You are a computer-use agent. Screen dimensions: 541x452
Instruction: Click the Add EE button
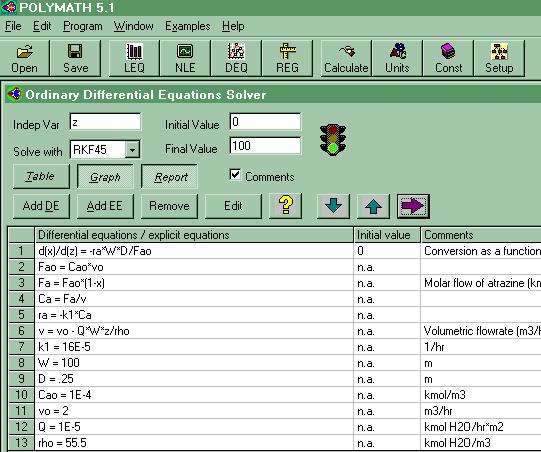pyautogui.click(x=105, y=206)
